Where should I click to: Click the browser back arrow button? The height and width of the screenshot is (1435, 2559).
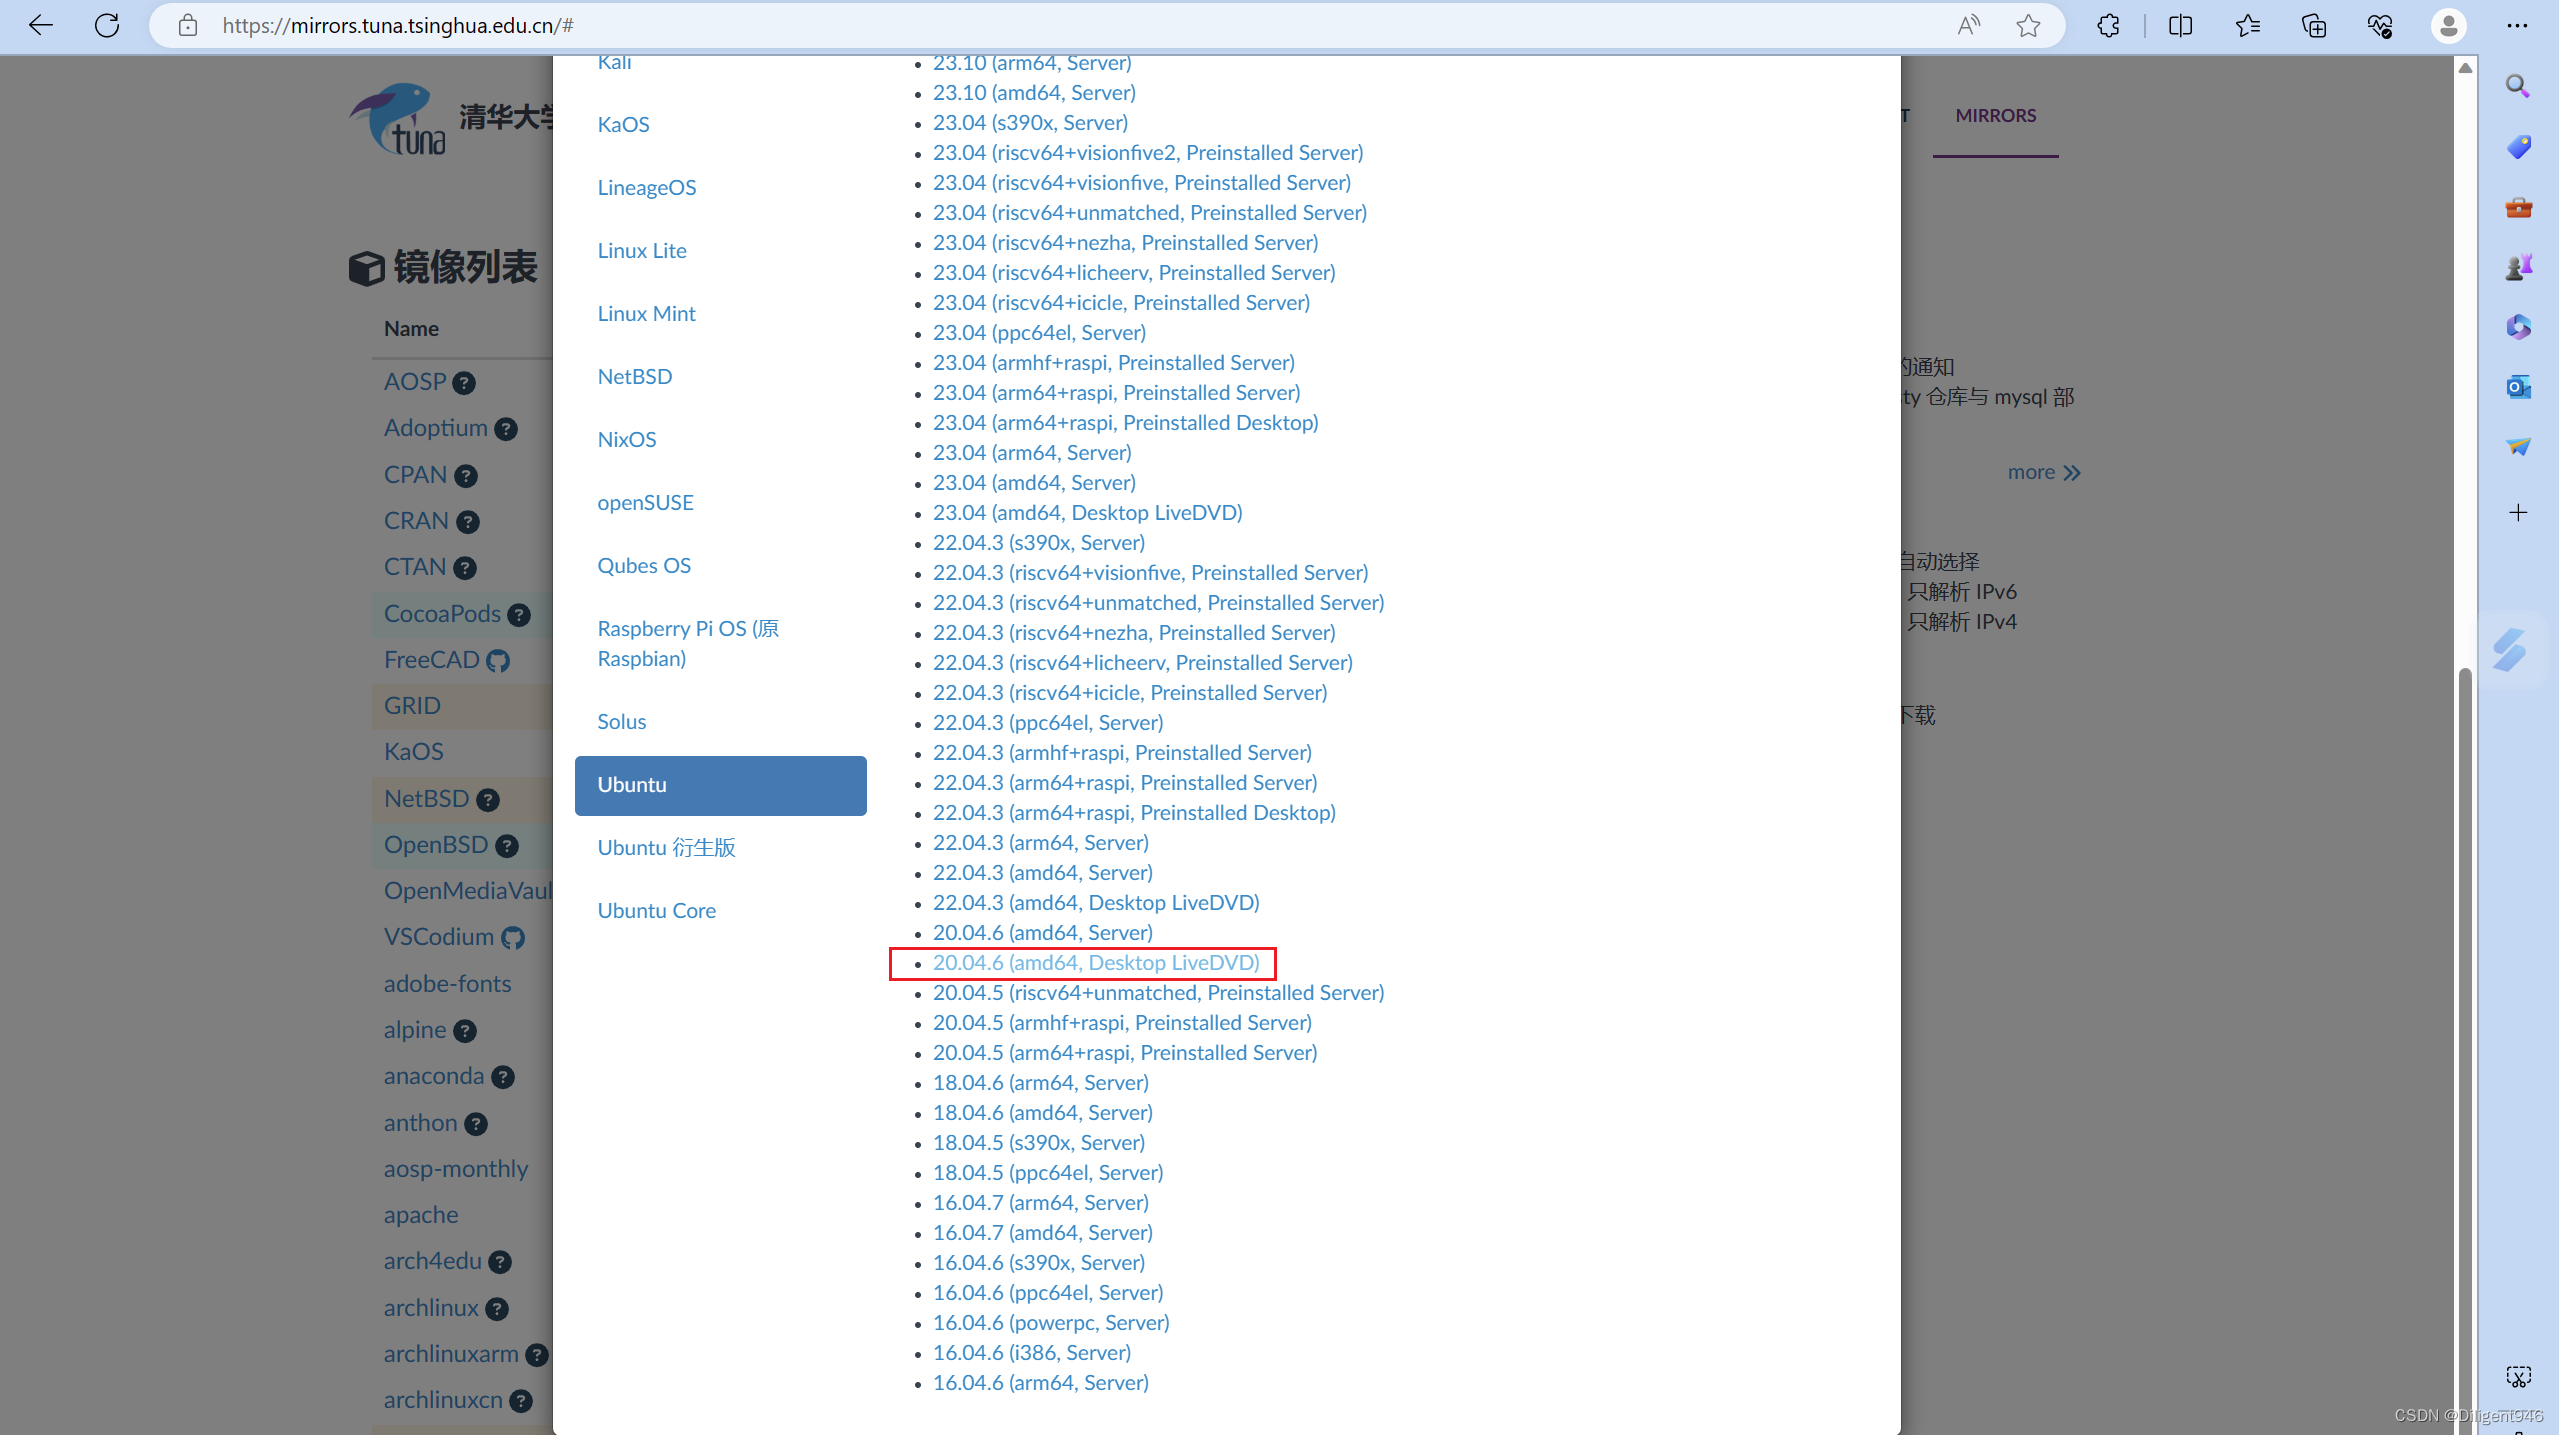tap(40, 26)
